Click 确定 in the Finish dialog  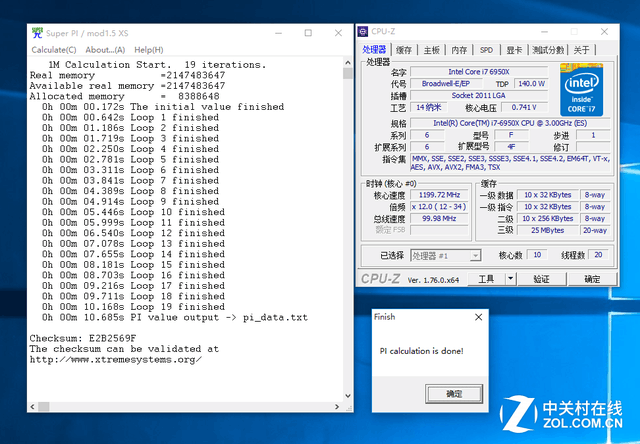point(454,394)
